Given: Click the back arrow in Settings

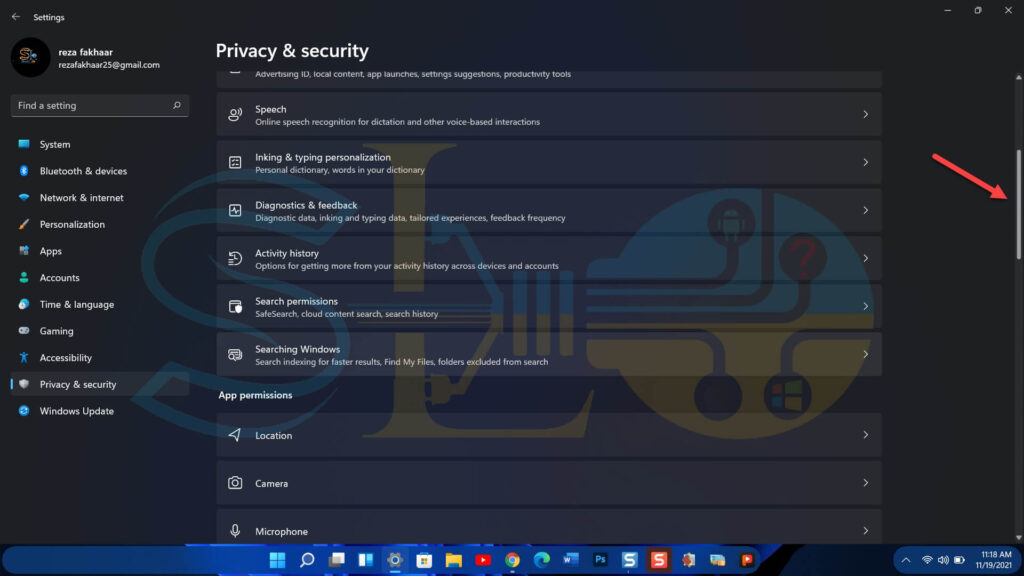Looking at the screenshot, I should point(16,17).
